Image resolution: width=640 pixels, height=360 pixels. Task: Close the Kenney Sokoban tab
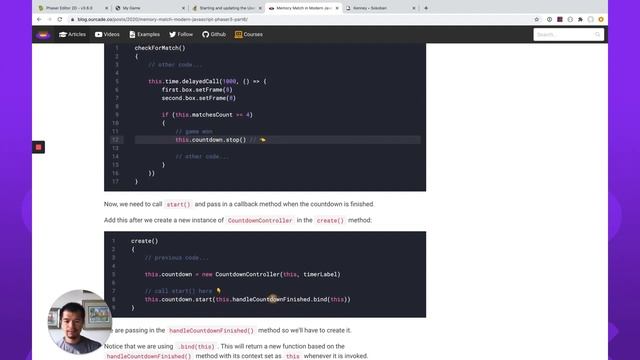(x=413, y=8)
